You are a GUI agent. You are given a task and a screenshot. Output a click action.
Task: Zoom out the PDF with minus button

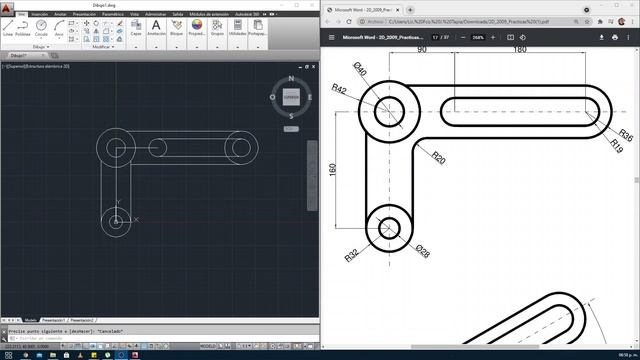(x=463, y=38)
